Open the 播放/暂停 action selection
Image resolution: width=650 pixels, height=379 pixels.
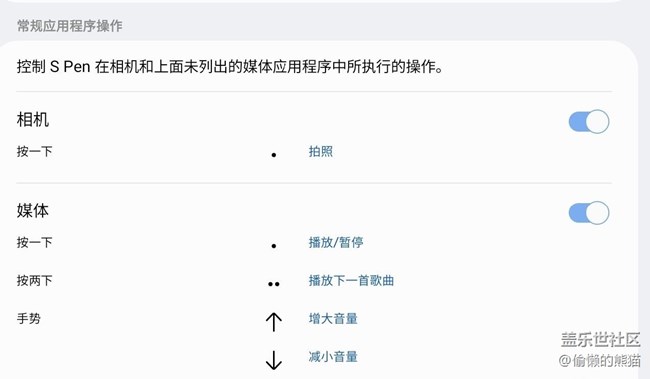coord(336,242)
